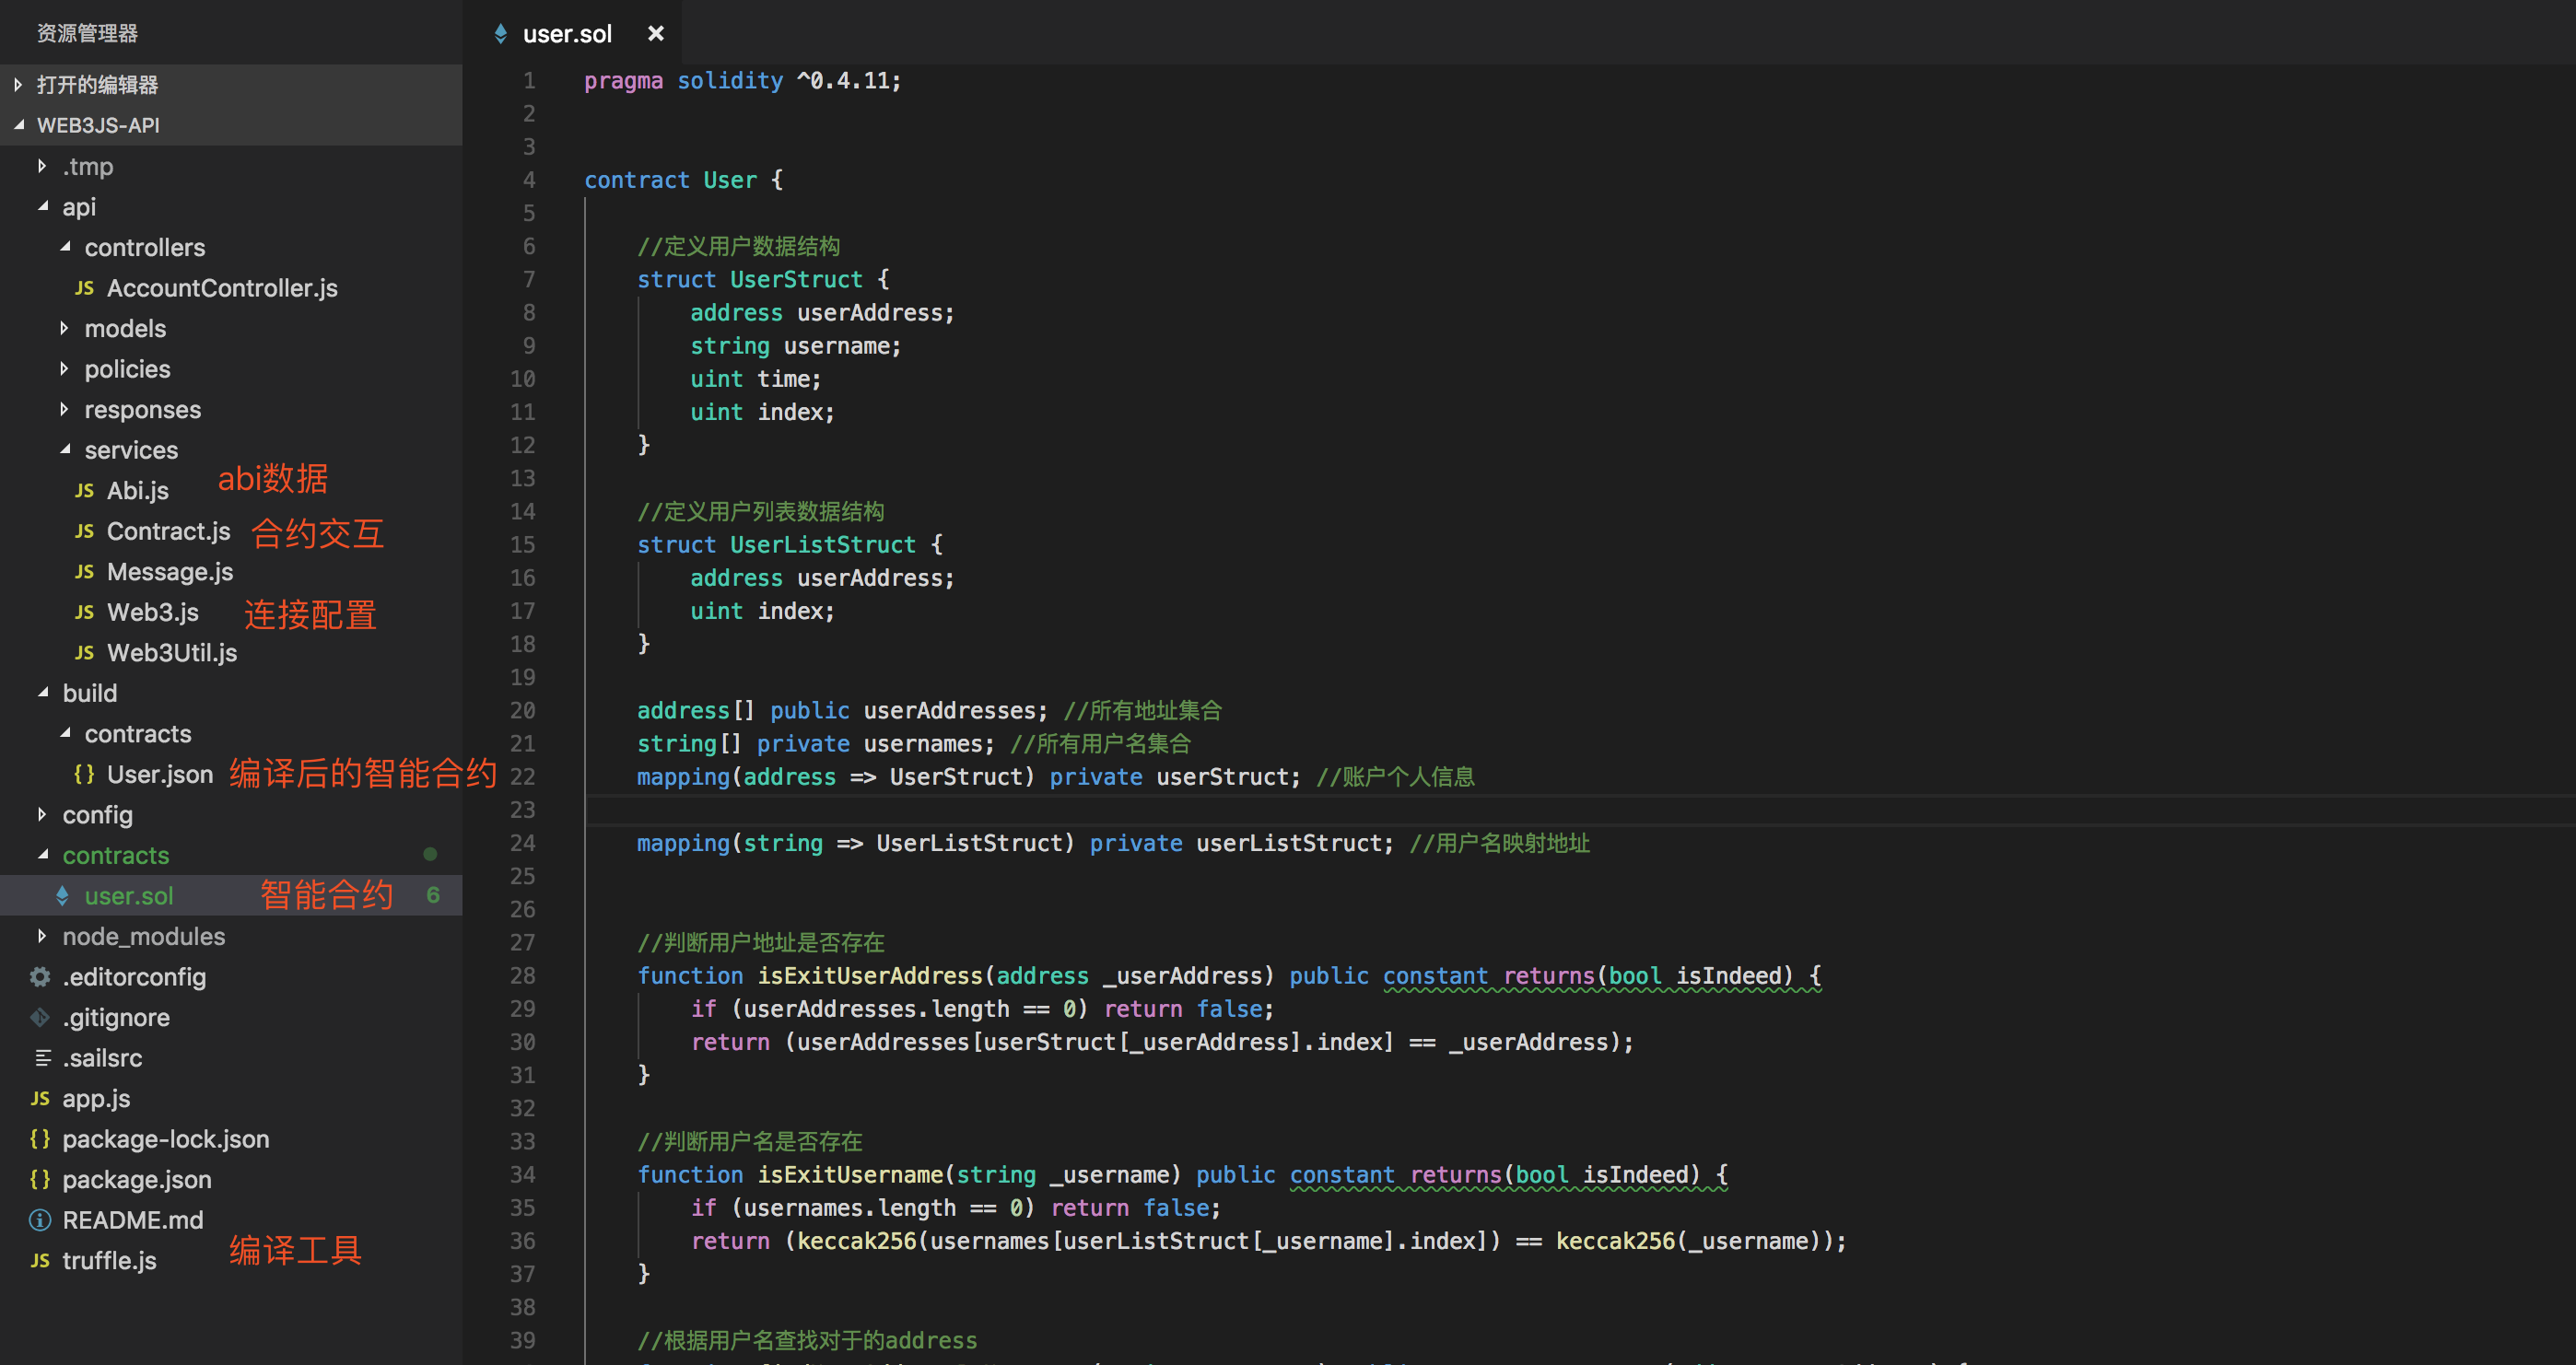Click gear icon beside .editorconfig
Viewport: 2576px width, 1365px height.
tap(40, 977)
